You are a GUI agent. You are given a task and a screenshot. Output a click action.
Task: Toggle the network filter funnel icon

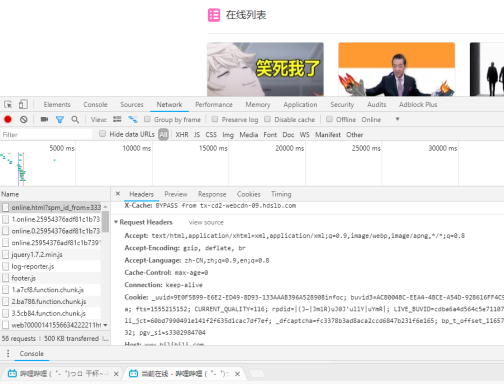click(60, 119)
